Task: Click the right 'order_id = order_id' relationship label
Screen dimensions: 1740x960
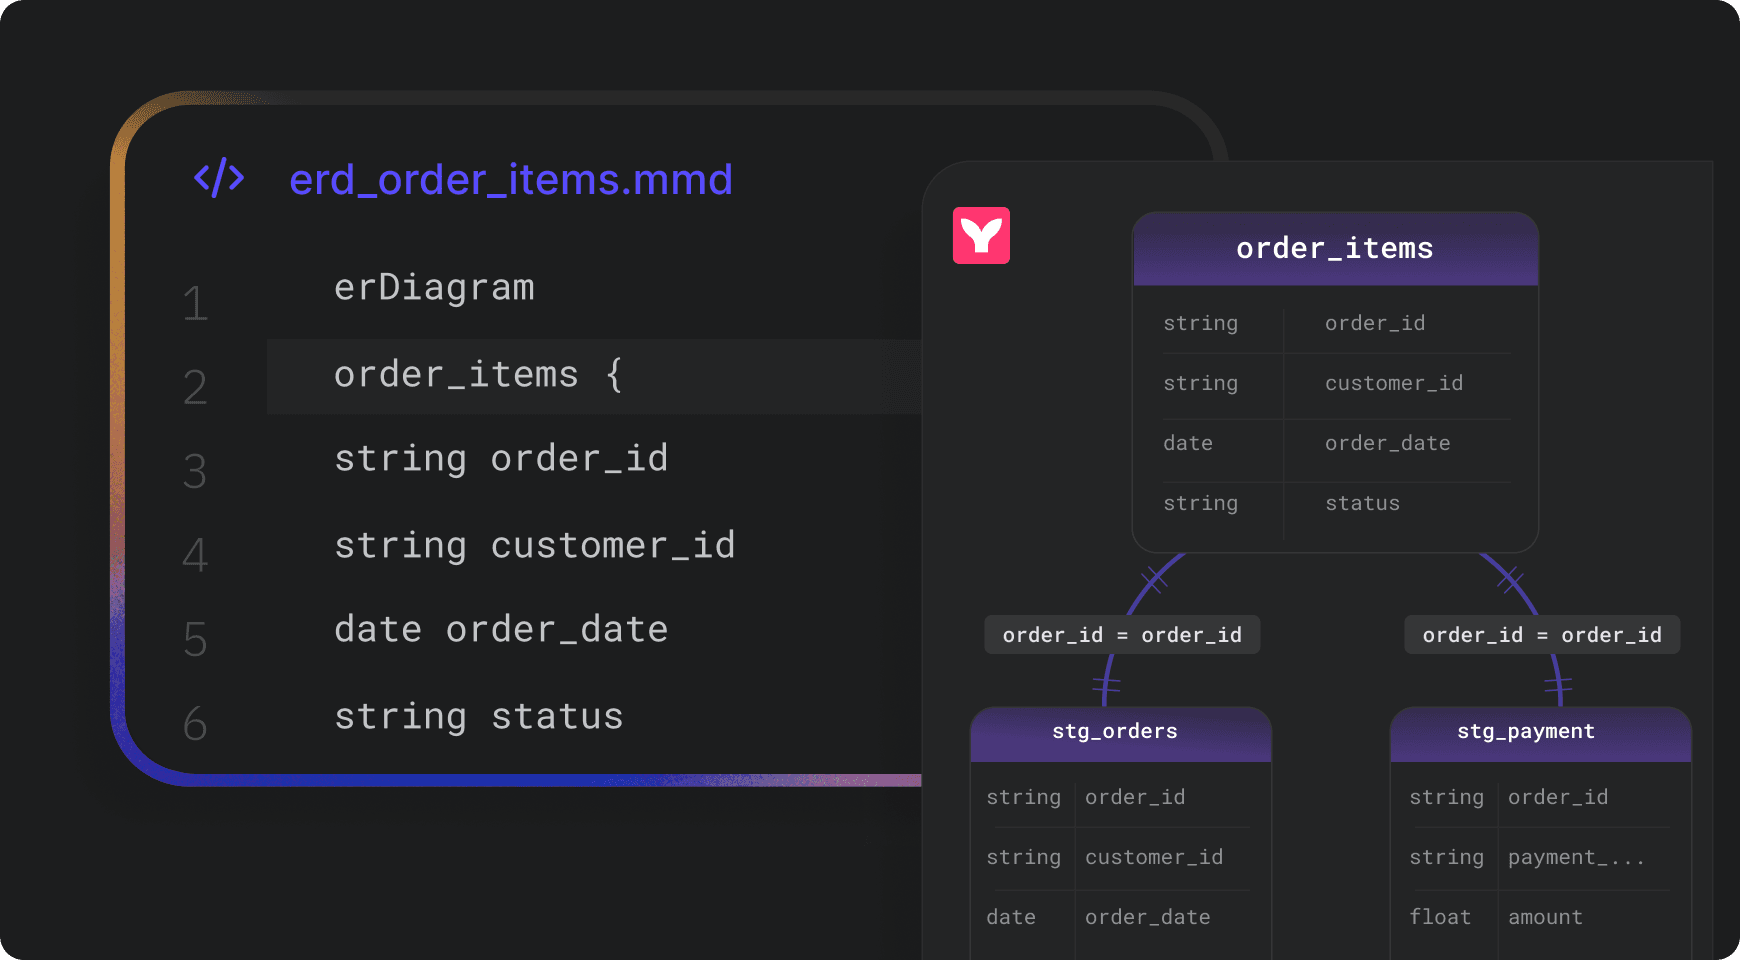Action: [x=1542, y=635]
